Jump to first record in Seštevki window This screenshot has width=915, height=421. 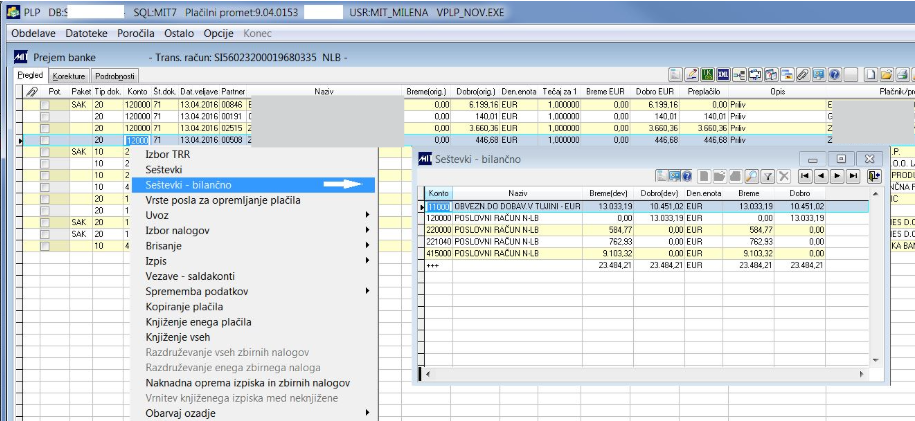click(804, 175)
